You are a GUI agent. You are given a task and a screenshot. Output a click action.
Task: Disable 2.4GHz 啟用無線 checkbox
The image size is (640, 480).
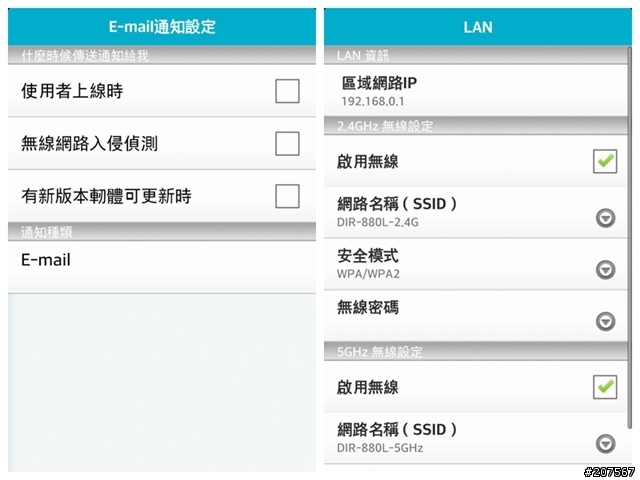604,161
